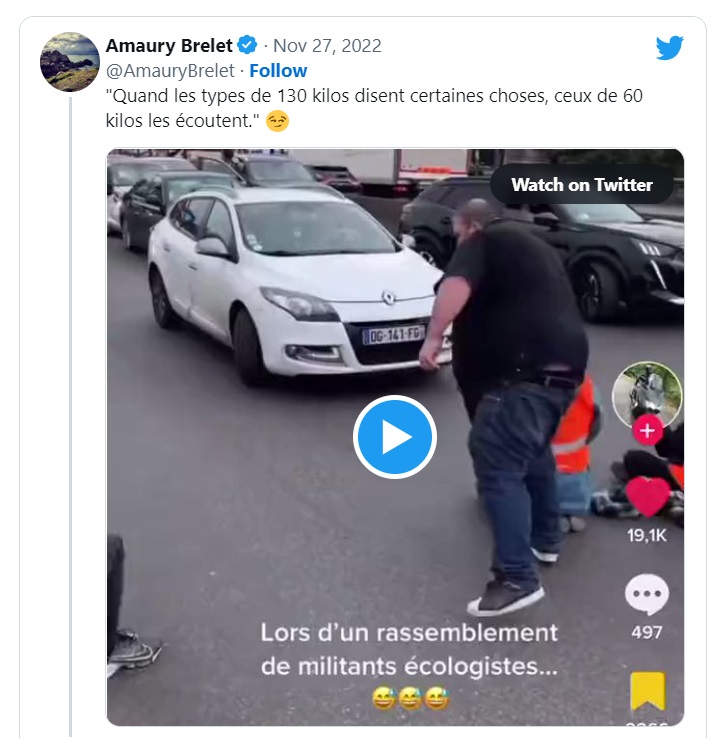Click the @AmauryBrelet handle

pyautogui.click(x=170, y=71)
